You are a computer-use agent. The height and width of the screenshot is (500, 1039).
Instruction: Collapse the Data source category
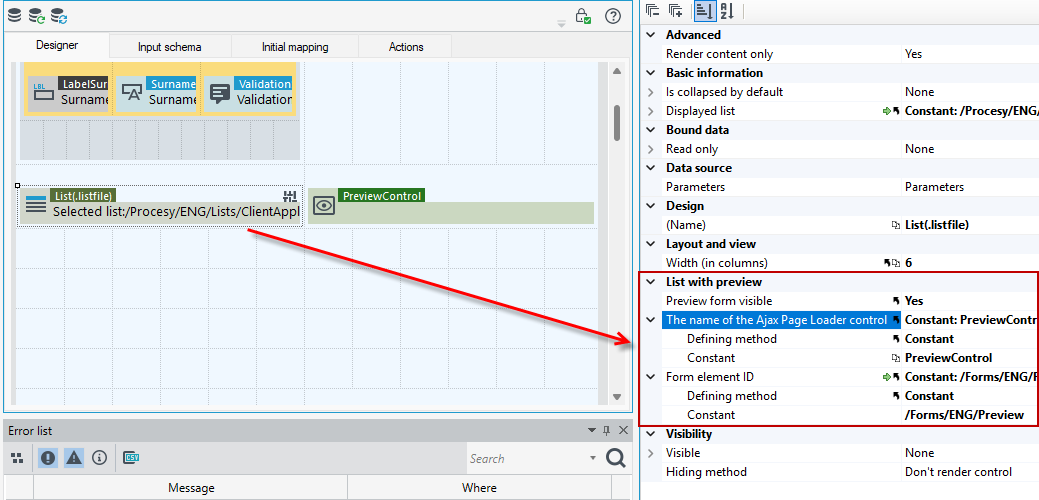point(651,168)
